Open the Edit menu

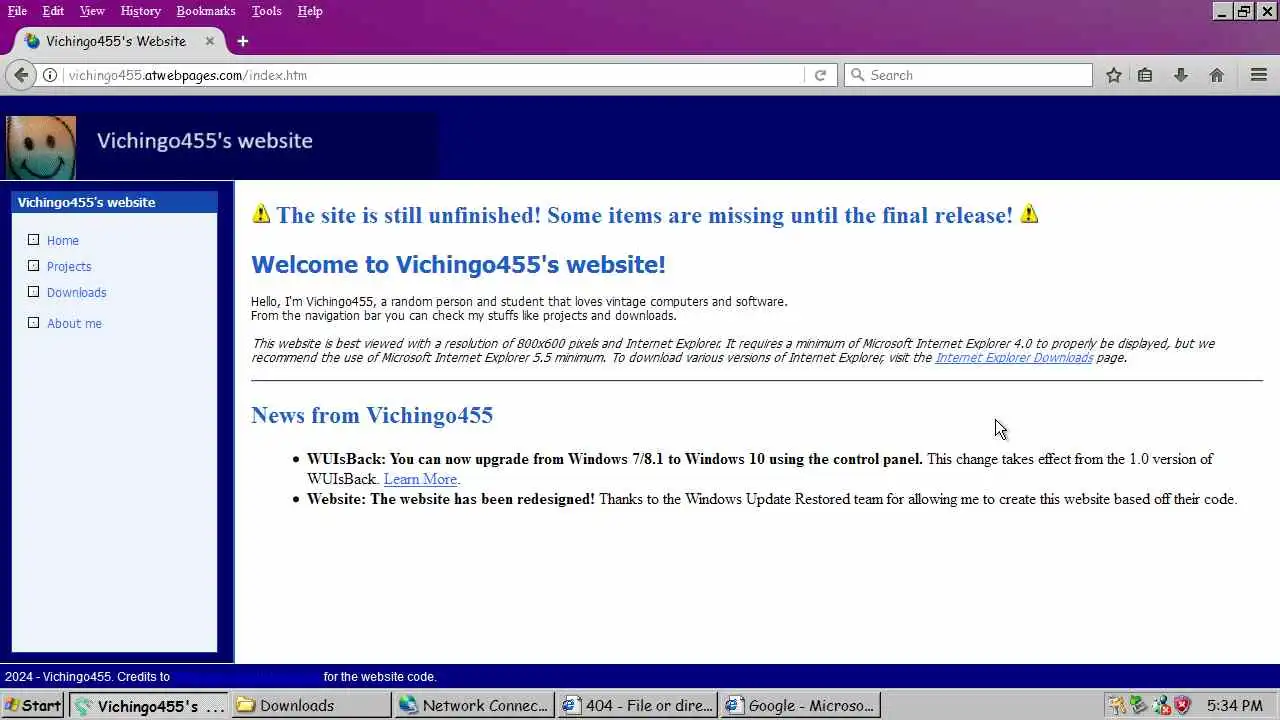coord(53,11)
